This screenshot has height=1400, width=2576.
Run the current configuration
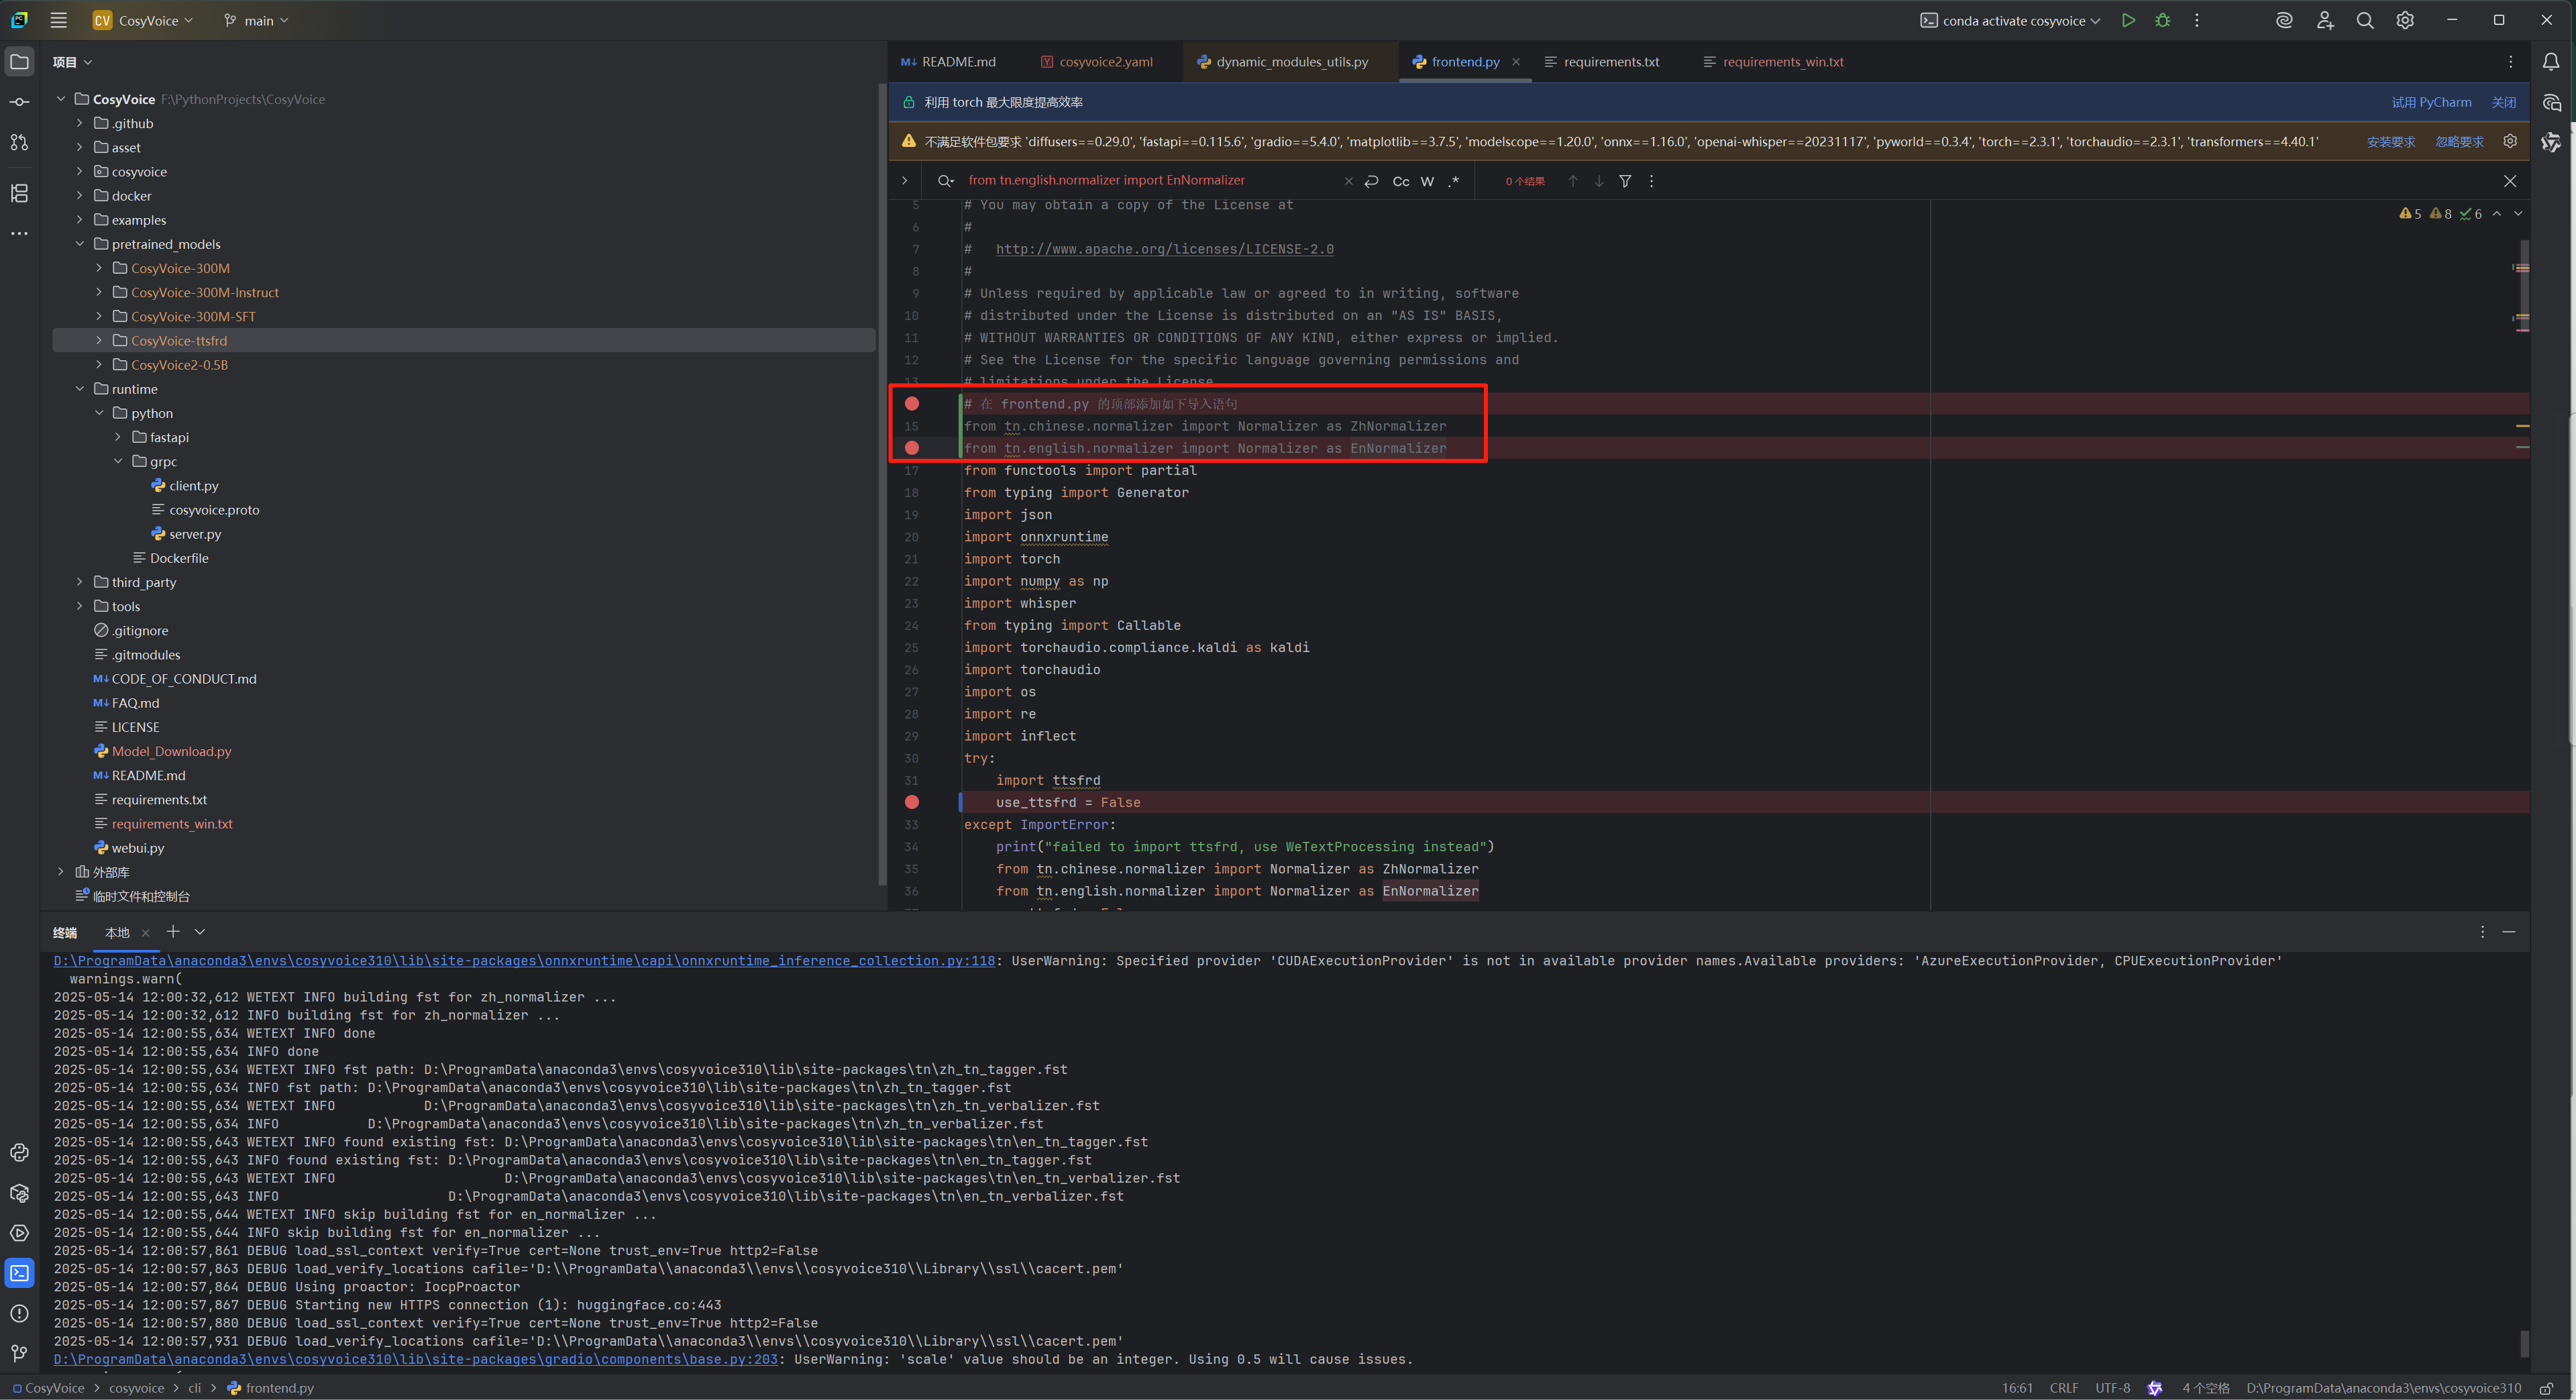pos(2129,20)
